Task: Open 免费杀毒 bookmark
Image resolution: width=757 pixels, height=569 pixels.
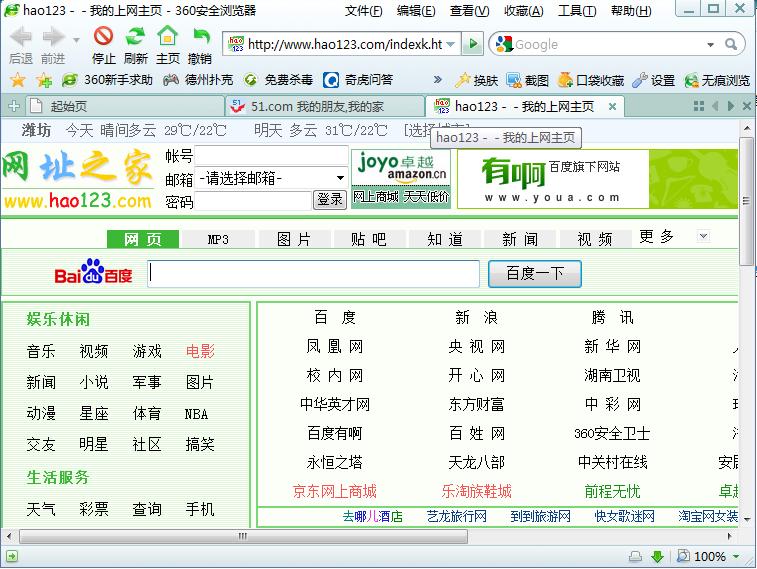Action: (279, 80)
